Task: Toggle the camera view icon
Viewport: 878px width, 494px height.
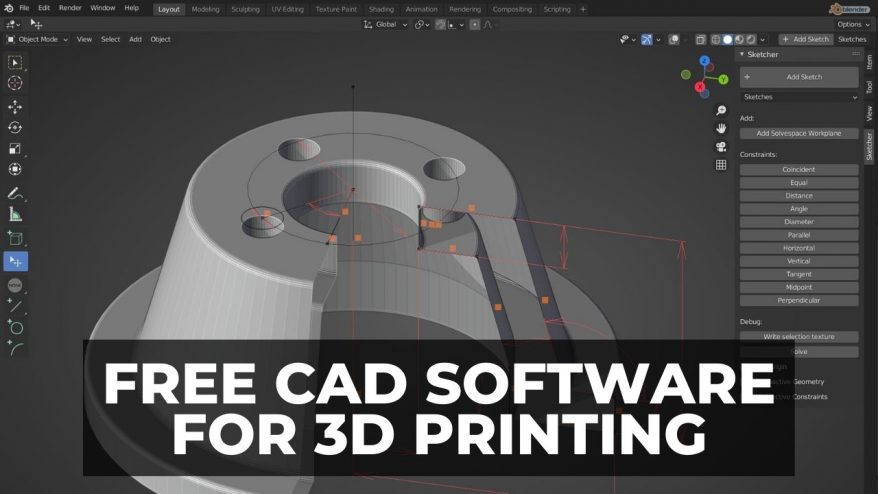Action: (x=721, y=147)
